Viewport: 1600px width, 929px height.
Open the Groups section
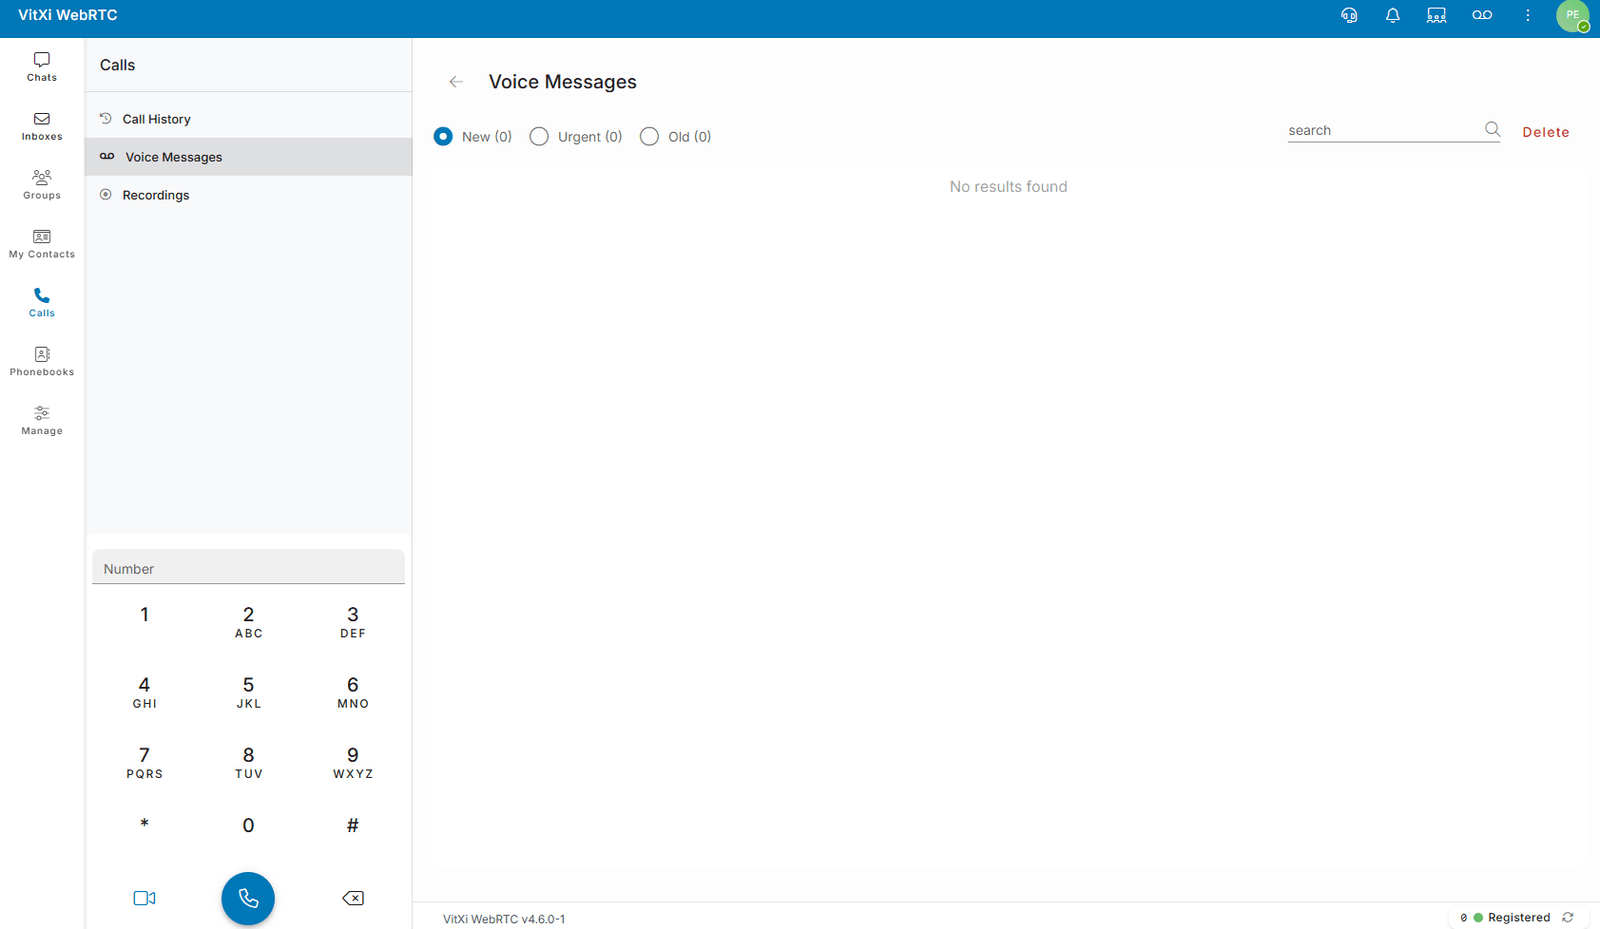[x=41, y=184]
